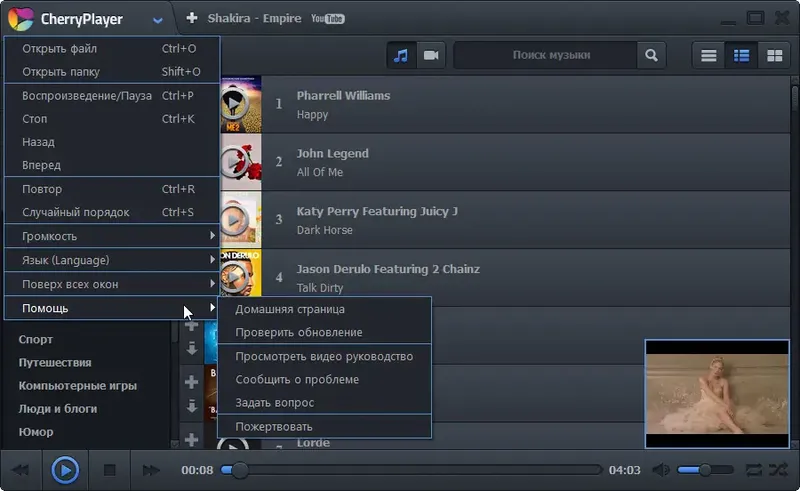Screen dimensions: 800x491
Task: Click the playback seek slider
Action: 411,470
